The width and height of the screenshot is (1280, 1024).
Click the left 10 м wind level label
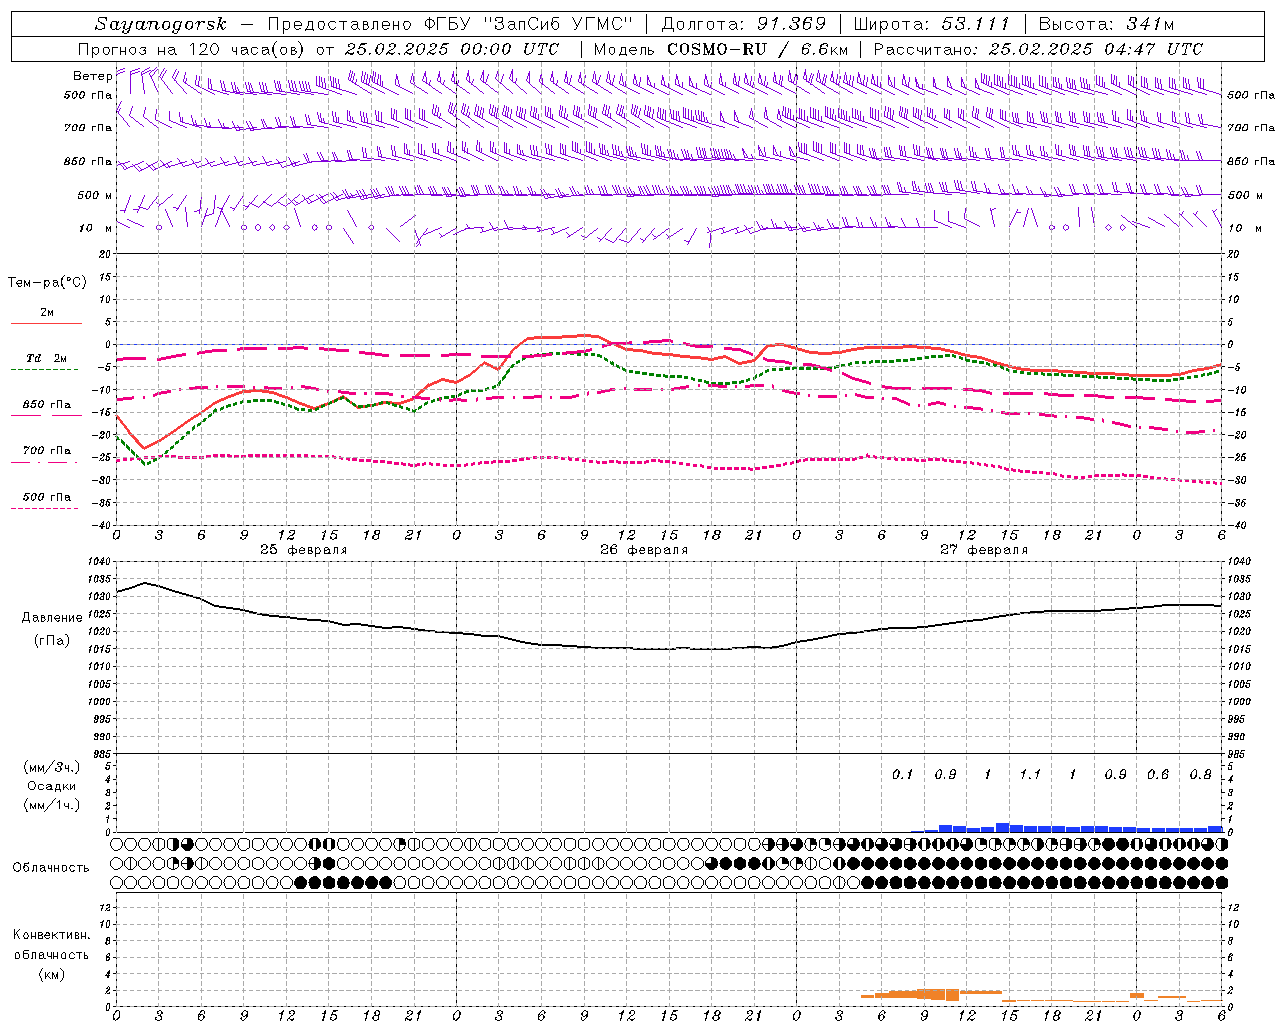tap(95, 228)
